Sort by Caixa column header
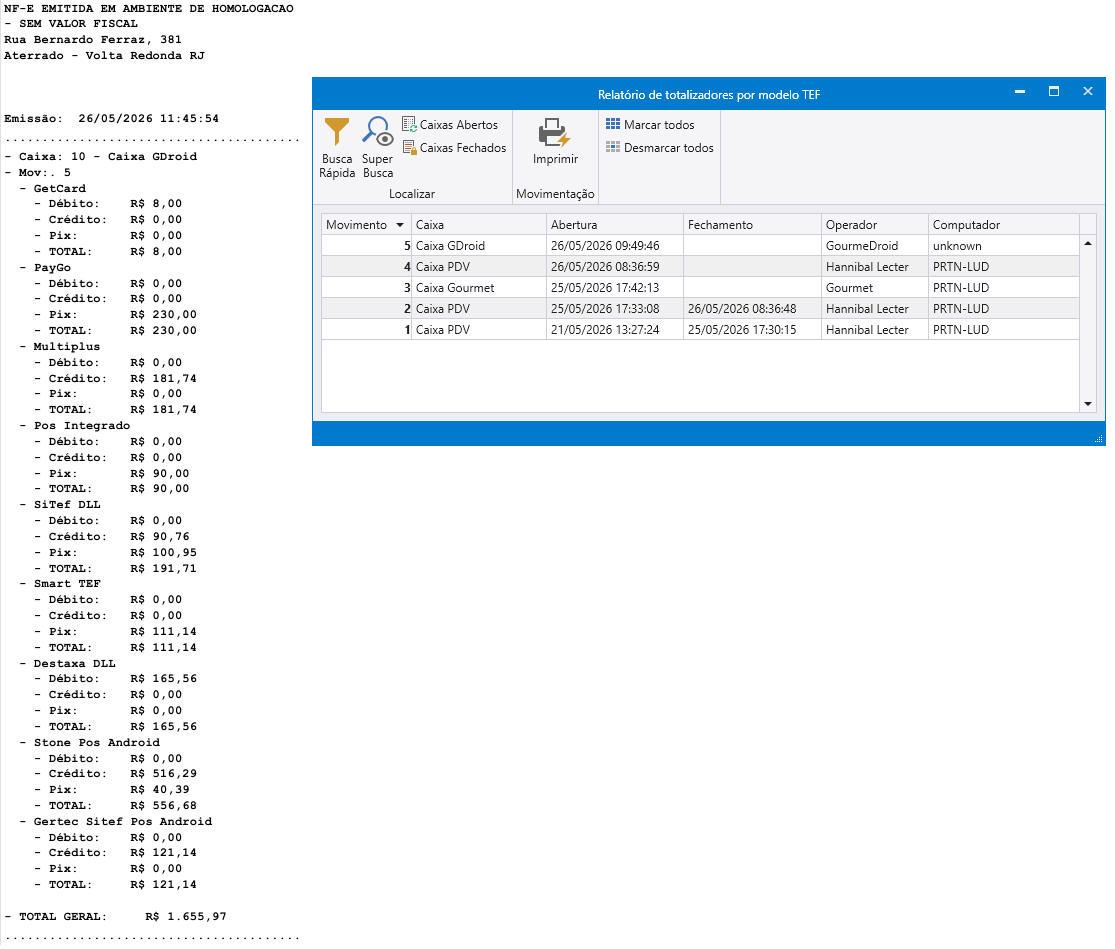1115x949 pixels. [479, 225]
